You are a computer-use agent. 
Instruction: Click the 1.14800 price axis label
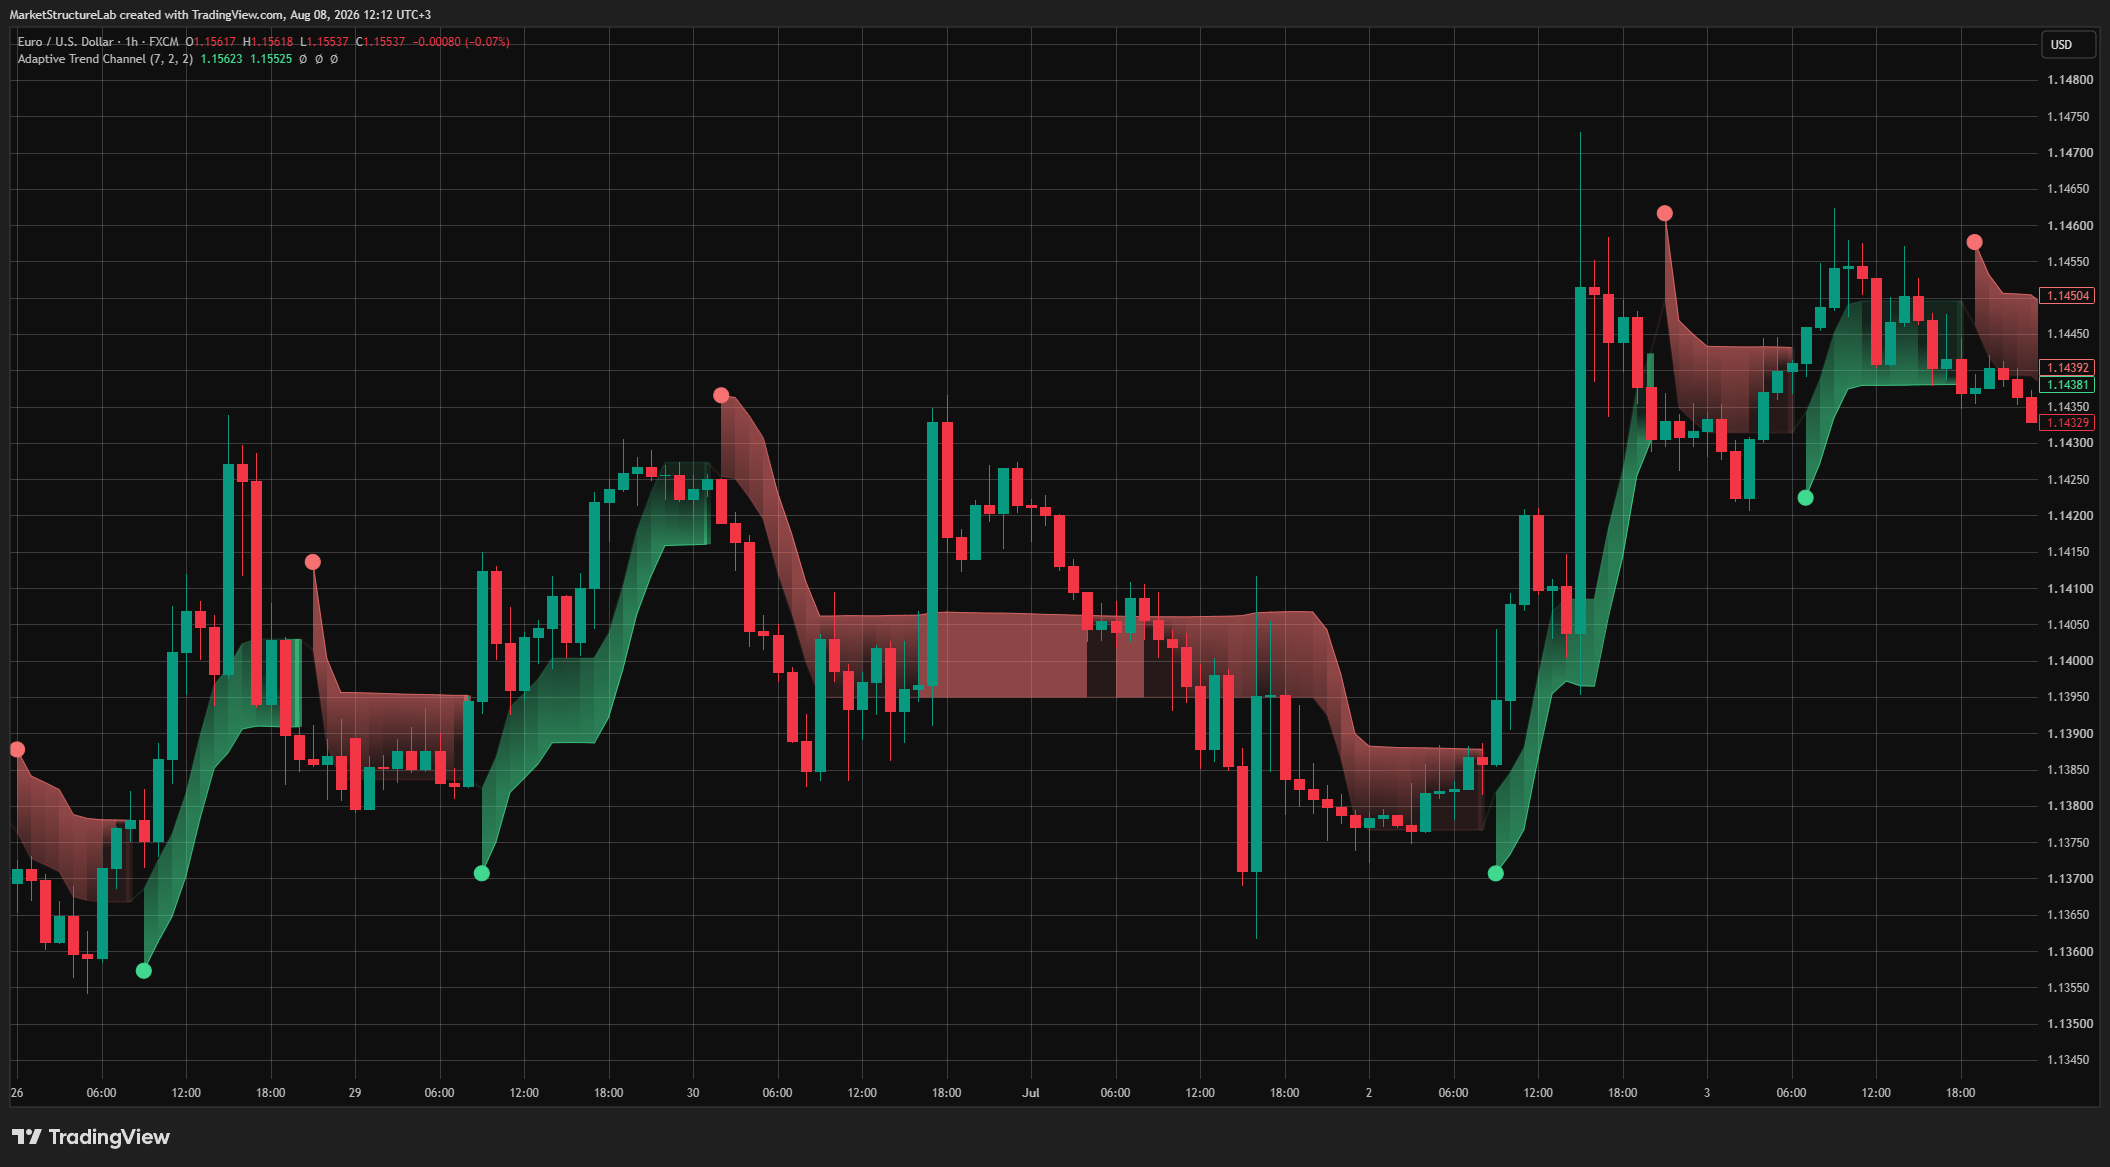coord(2069,80)
